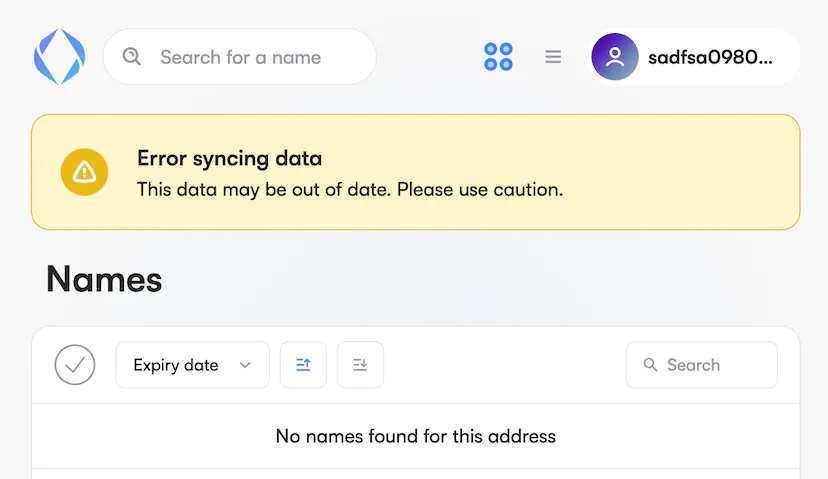Open the hamburger menu
The height and width of the screenshot is (479, 828).
(x=553, y=57)
